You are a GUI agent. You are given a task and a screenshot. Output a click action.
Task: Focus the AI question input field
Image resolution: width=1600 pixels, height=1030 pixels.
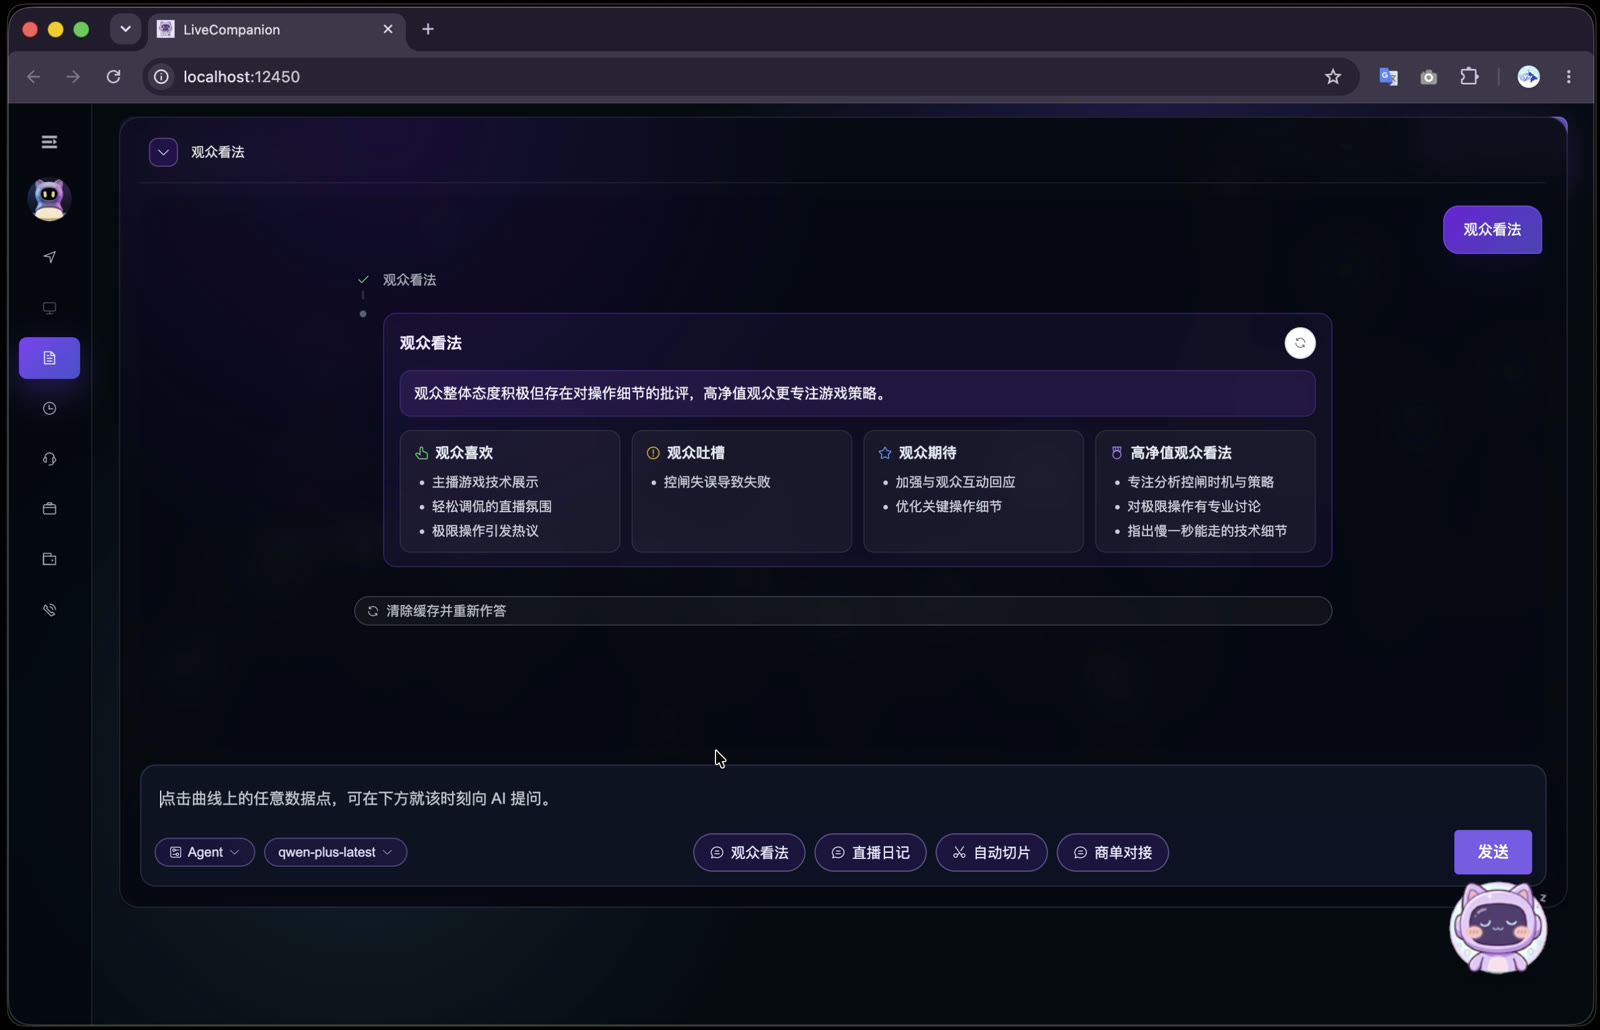tap(843, 798)
